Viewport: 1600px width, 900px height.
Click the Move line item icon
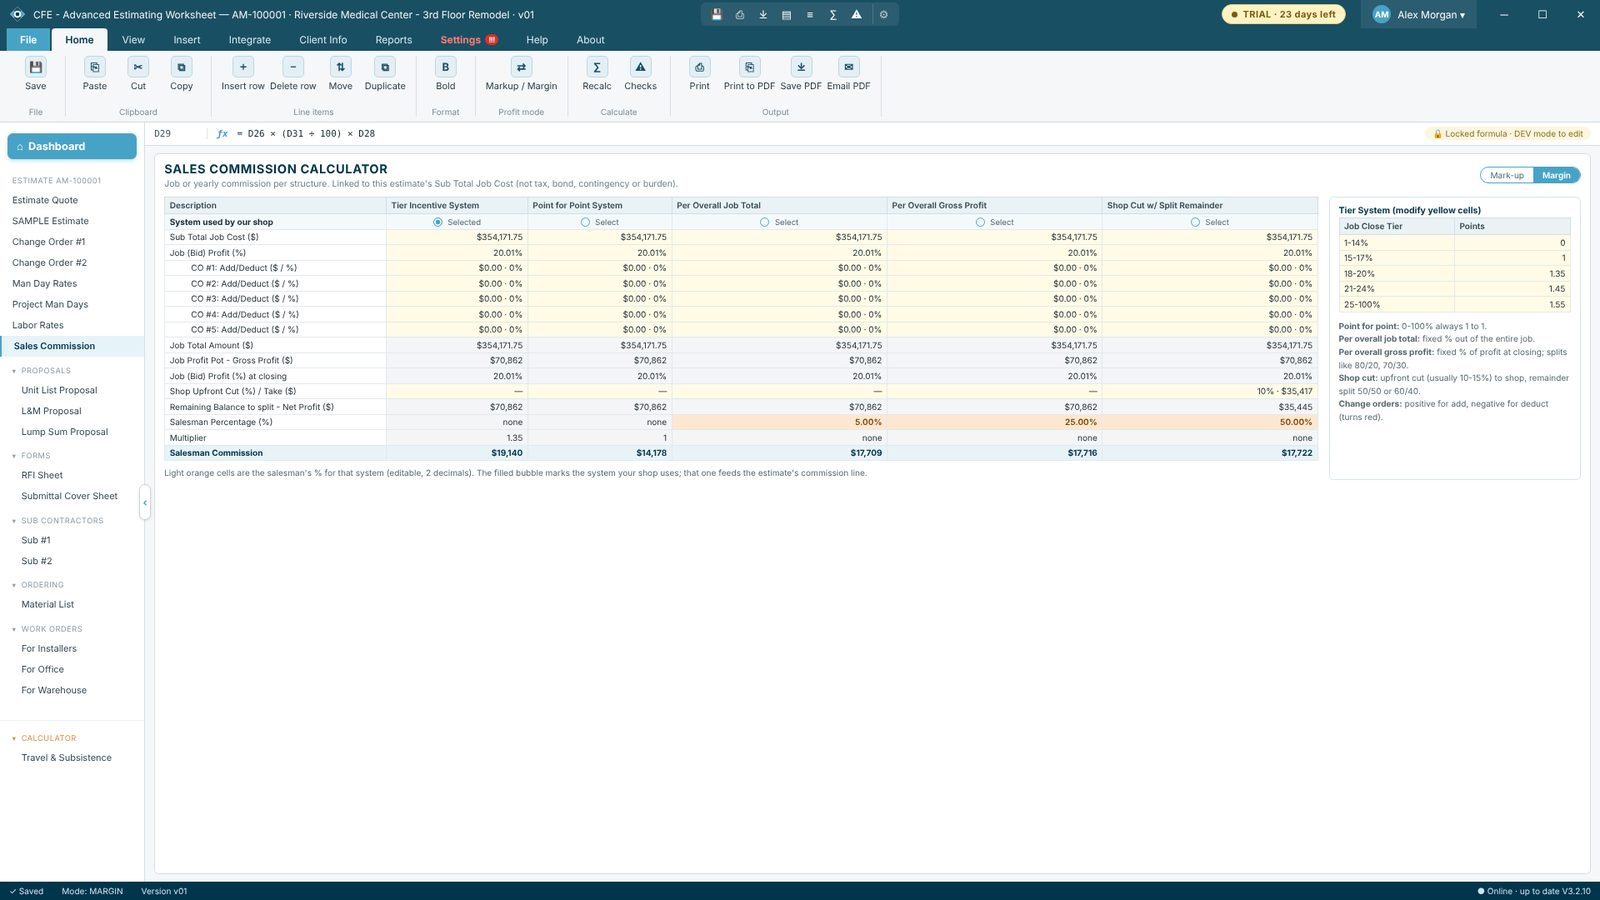tap(341, 67)
